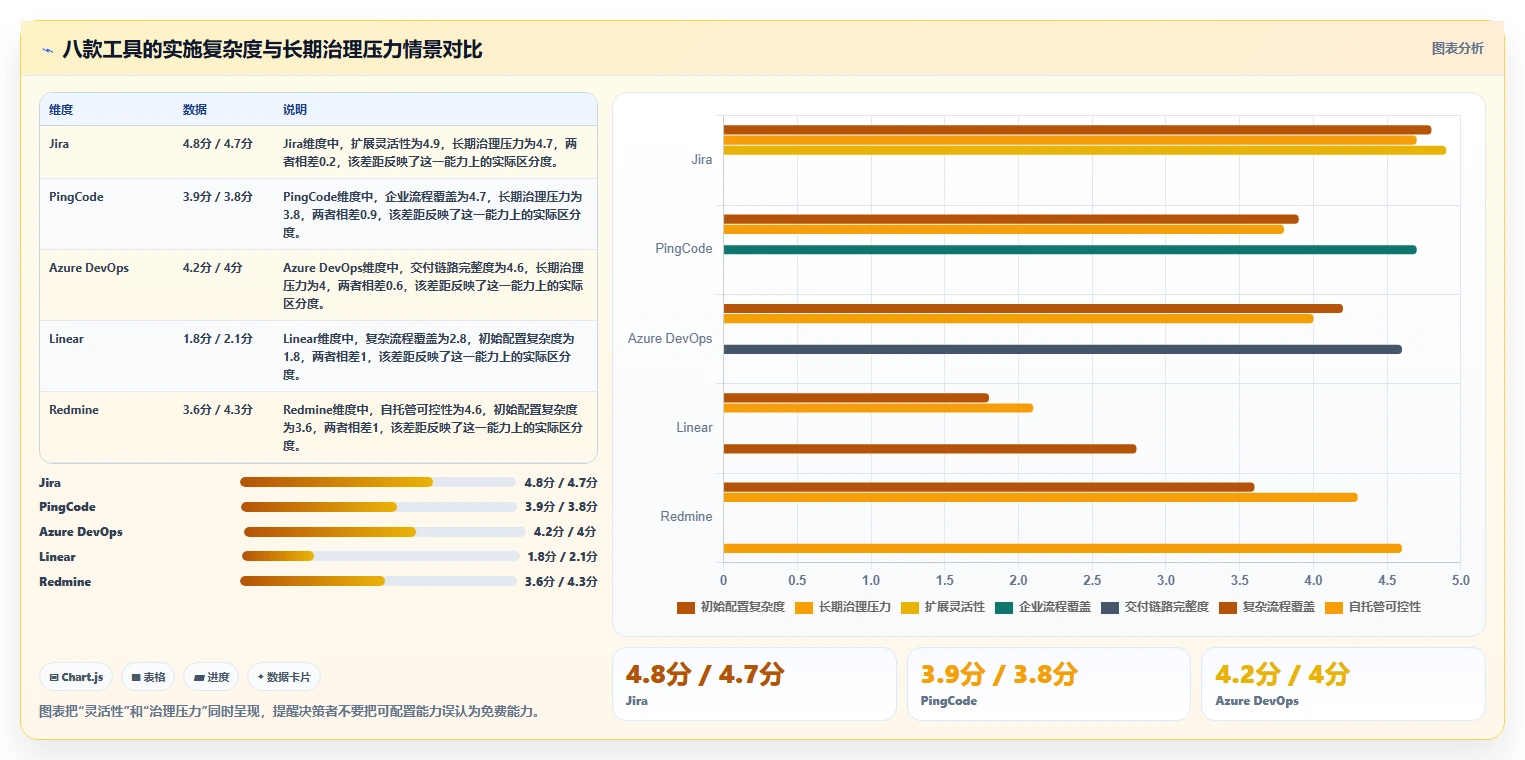Toggle the 交付链路完整度 legend entry
Screen dimensions: 1525x760
[x=1155, y=607]
